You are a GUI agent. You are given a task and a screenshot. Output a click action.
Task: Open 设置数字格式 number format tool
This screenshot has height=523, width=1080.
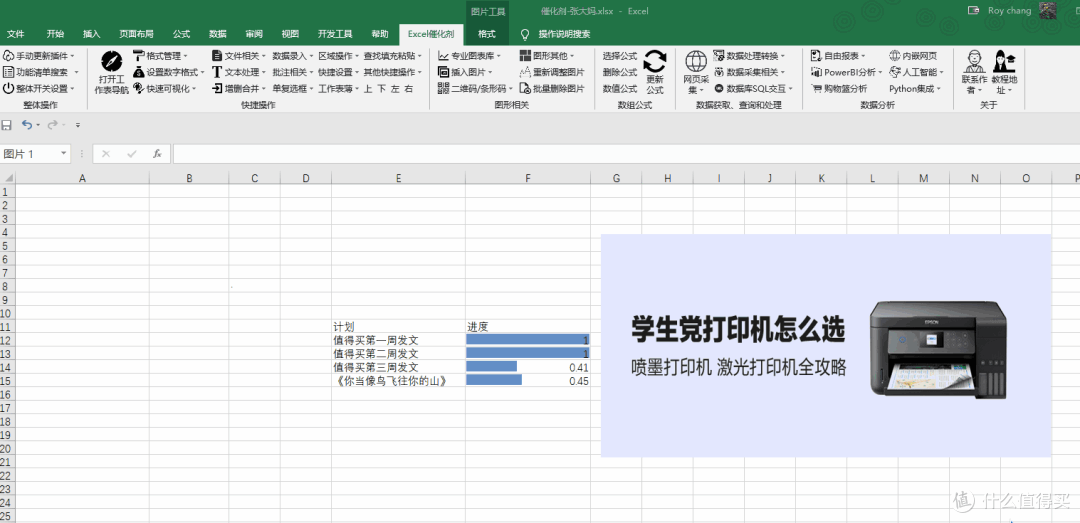pyautogui.click(x=169, y=72)
